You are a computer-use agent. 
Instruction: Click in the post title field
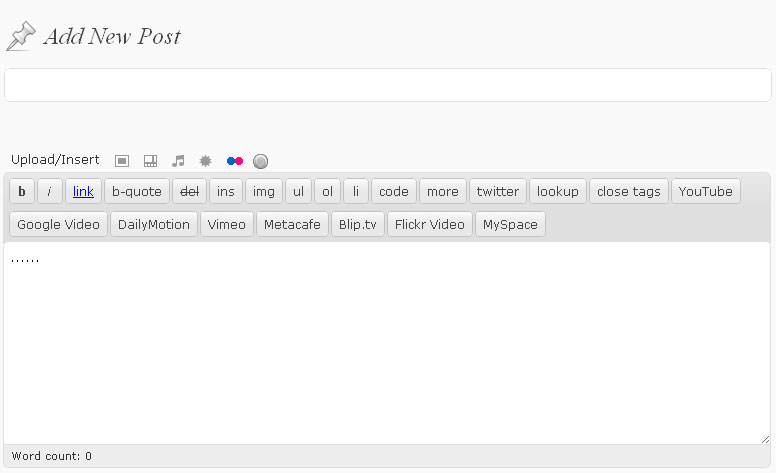pyautogui.click(x=387, y=85)
